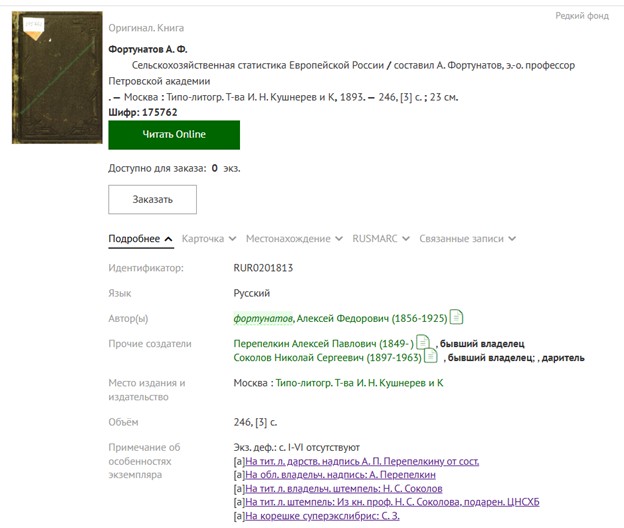Click the book cover thumbnail
624x528 pixels.
point(57,78)
